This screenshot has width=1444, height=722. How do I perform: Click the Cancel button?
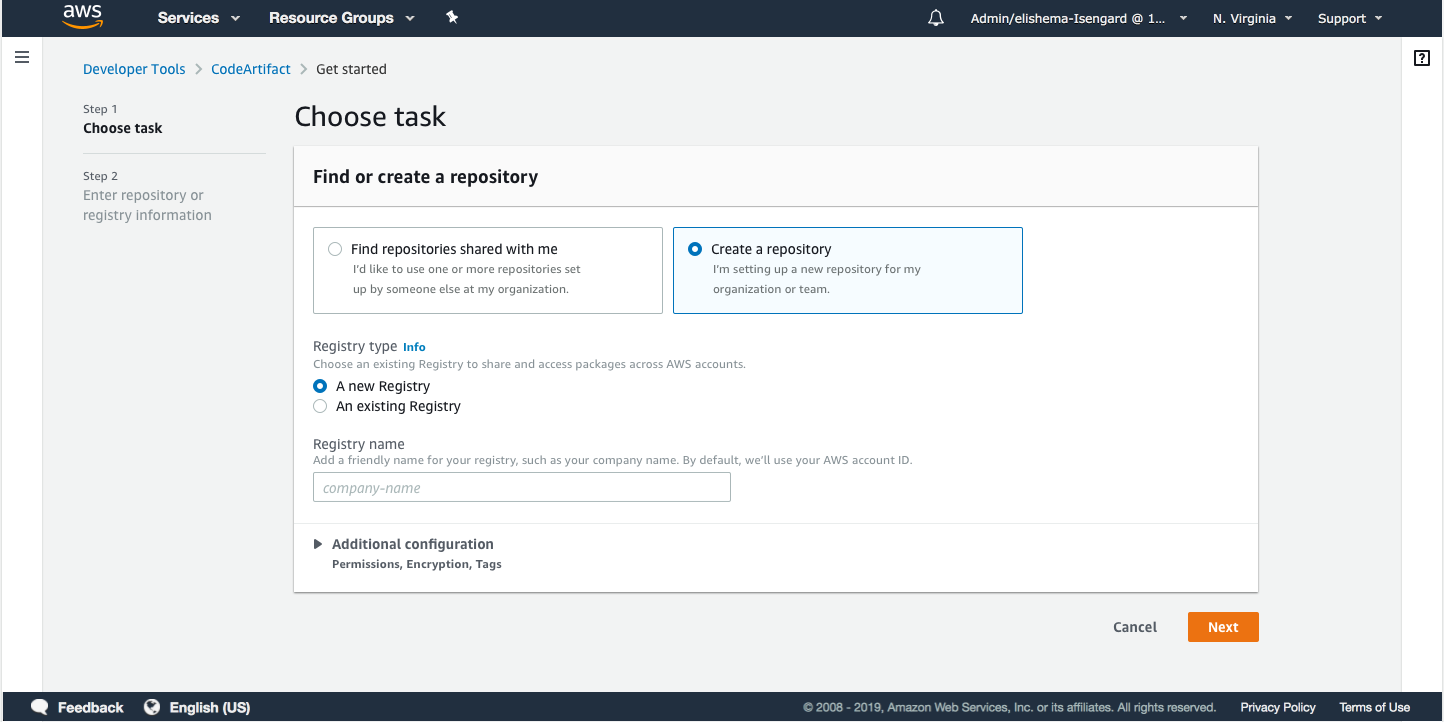point(1135,627)
